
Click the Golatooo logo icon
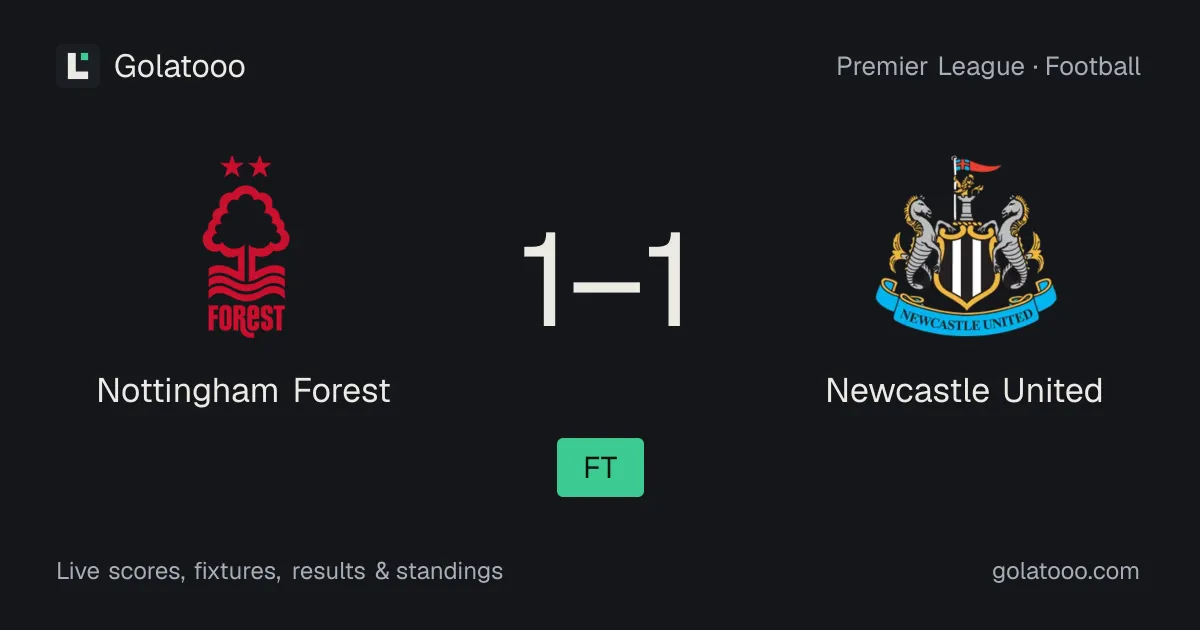coord(78,66)
